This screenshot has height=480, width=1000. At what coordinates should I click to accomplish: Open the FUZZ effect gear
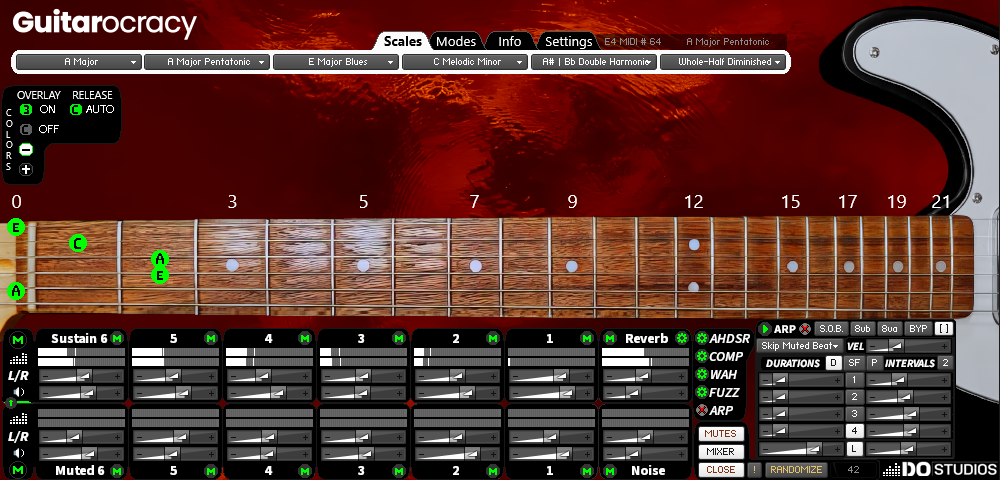tap(702, 392)
